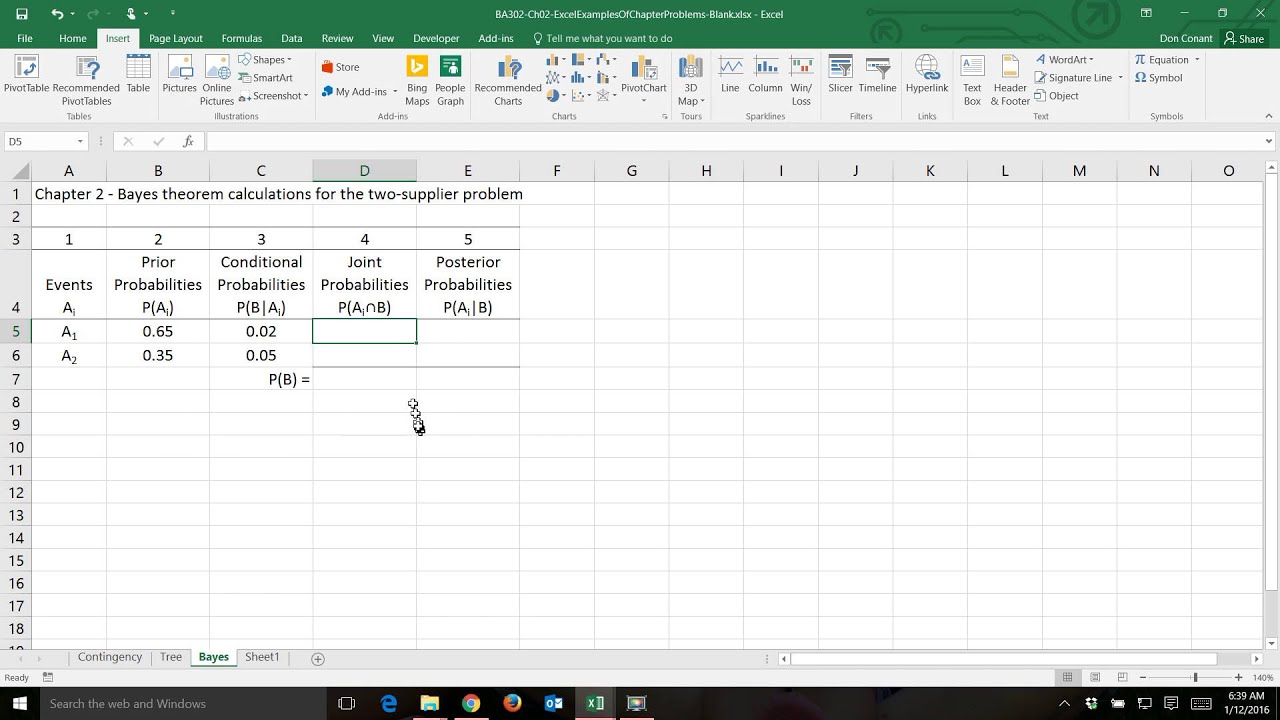Collapse the ribbon with the arrow
Image resolution: width=1280 pixels, height=720 pixels.
click(x=1269, y=118)
